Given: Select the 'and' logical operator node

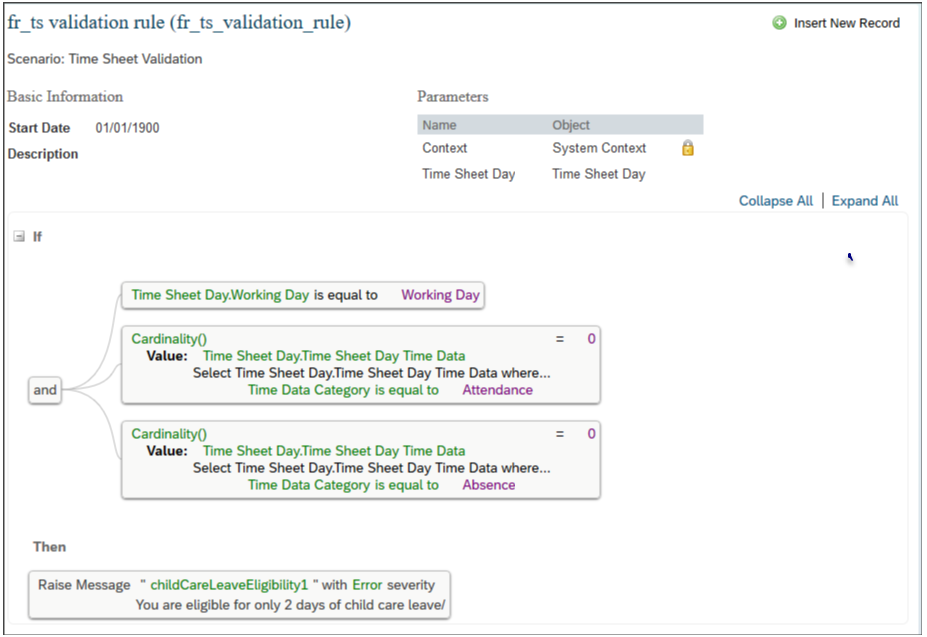Looking at the screenshot, I should click(x=45, y=390).
